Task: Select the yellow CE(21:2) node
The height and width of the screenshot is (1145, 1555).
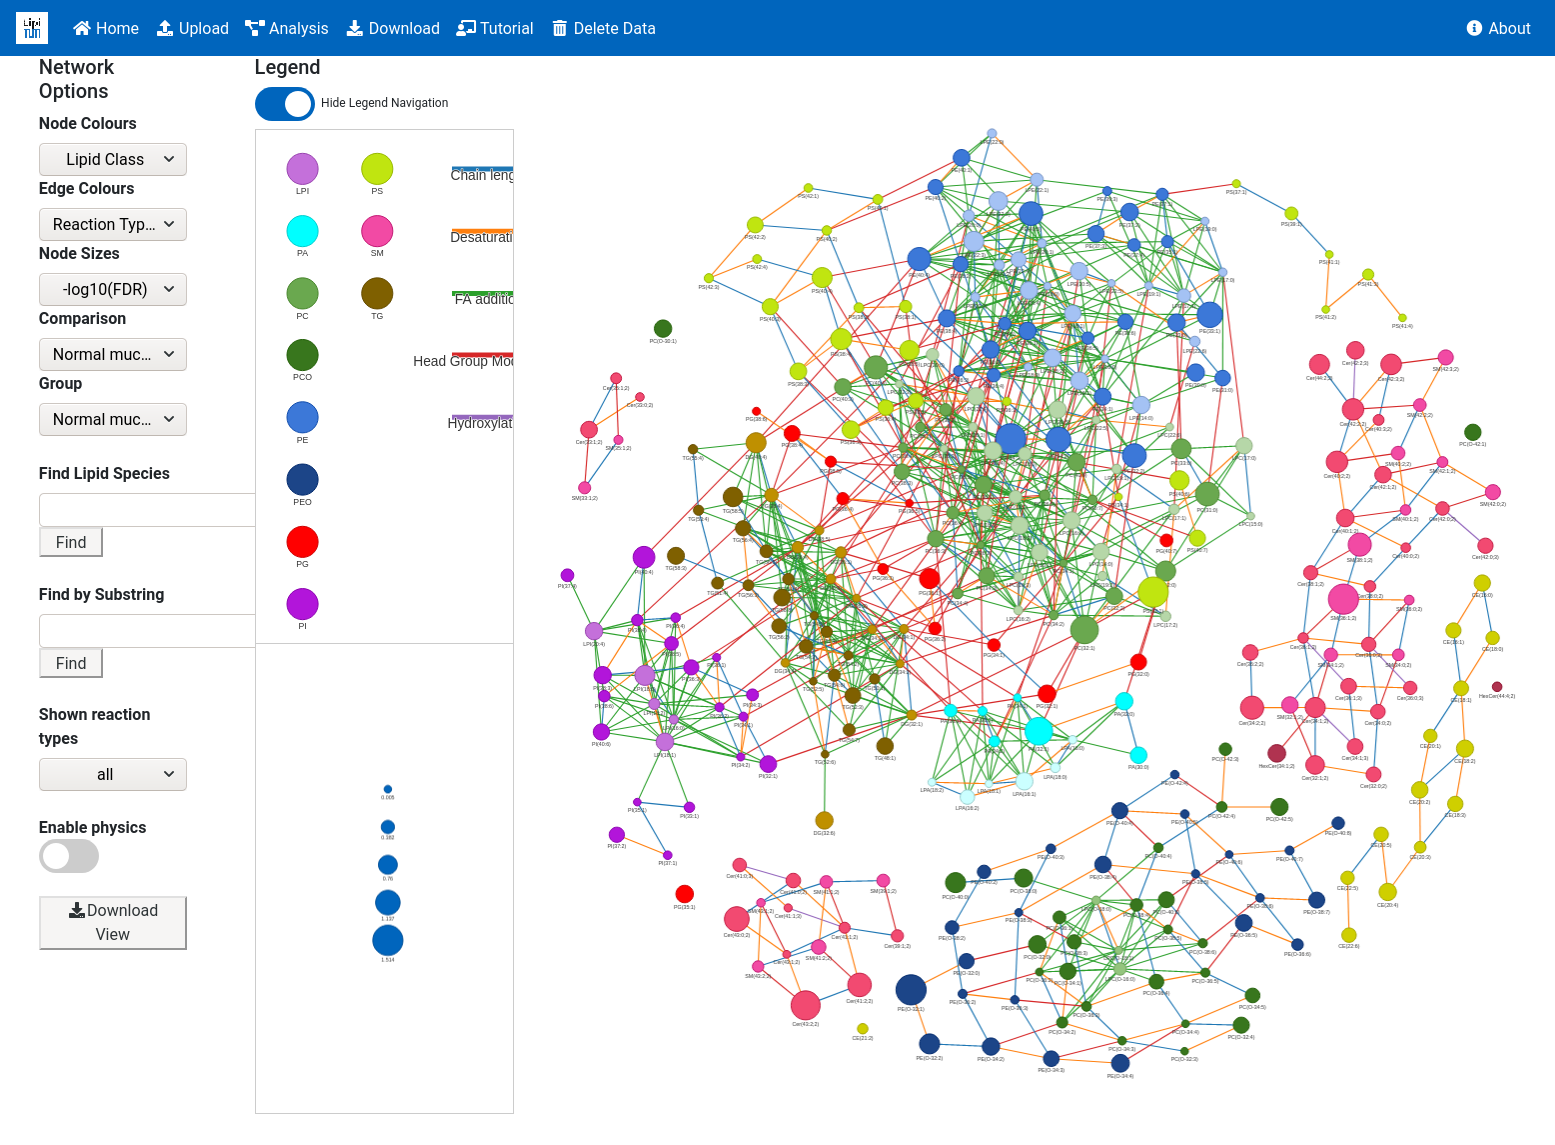Action: 863,1029
